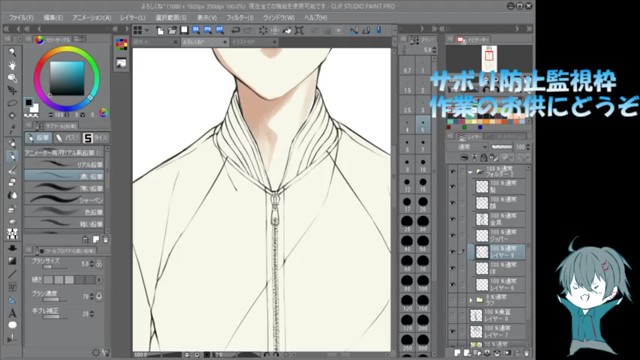Adjust layer opacity stepper next to 100
This screenshot has width=640, height=360.
(x=529, y=147)
